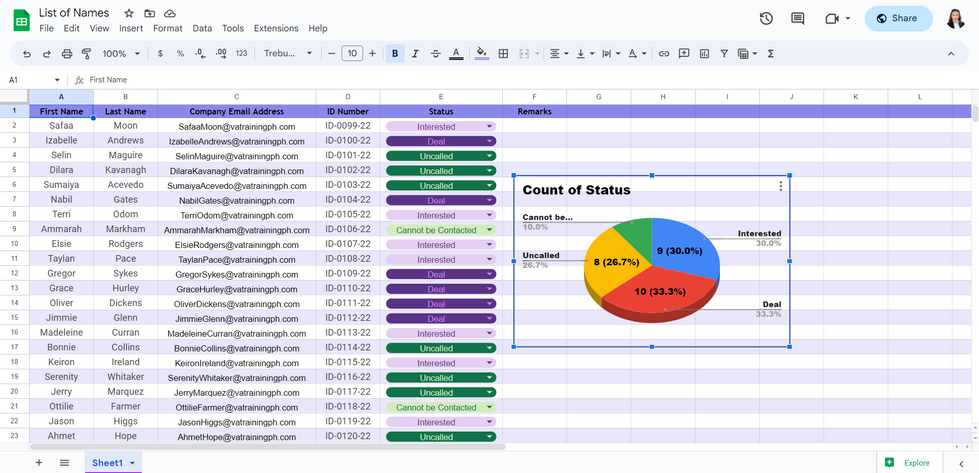Open the fill color picker

pyautogui.click(x=481, y=53)
